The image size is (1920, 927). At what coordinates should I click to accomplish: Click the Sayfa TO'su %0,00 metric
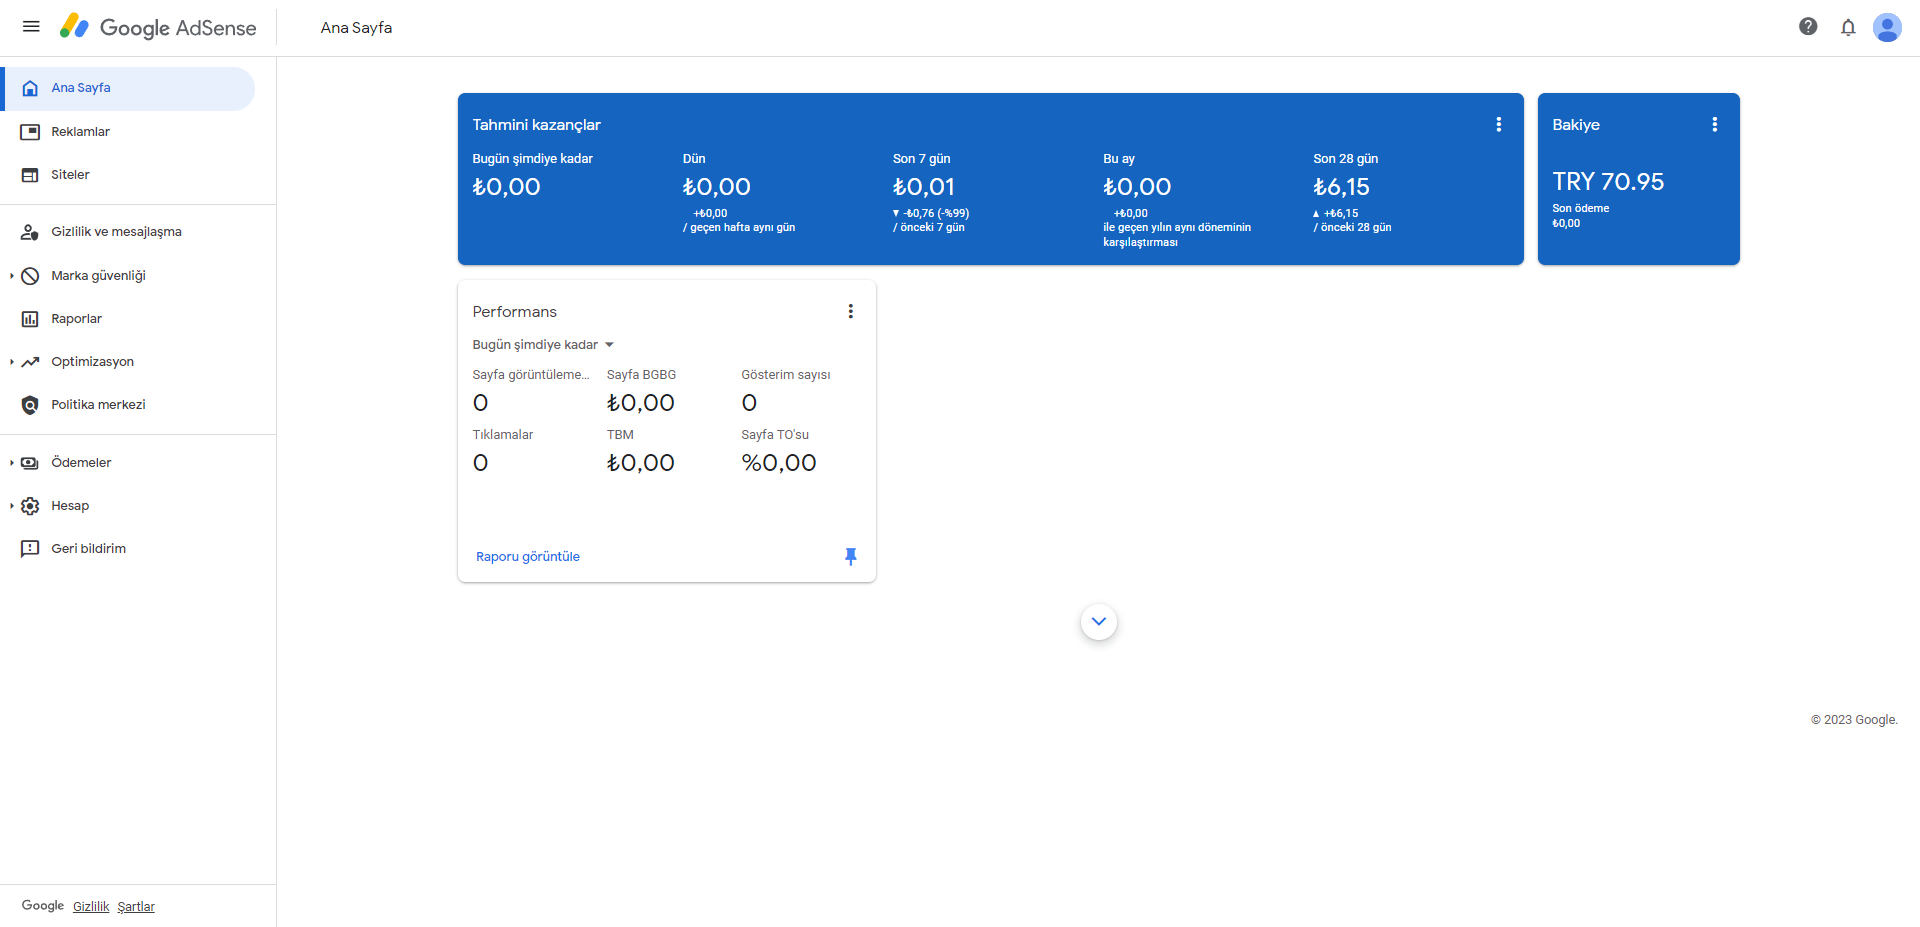[x=778, y=463]
